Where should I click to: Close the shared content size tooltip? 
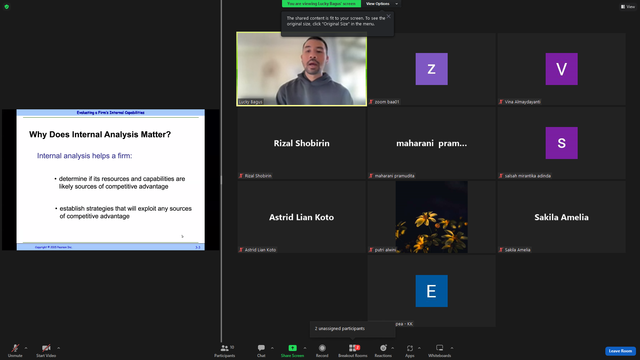pos(389,16)
